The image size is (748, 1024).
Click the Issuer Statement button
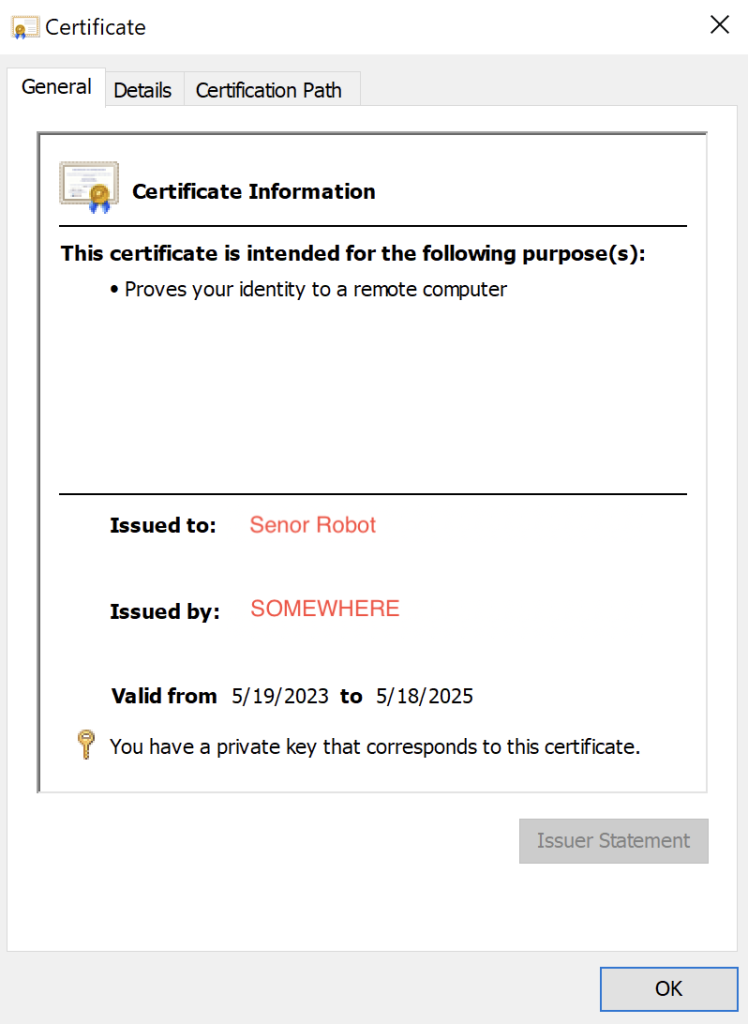[613, 841]
